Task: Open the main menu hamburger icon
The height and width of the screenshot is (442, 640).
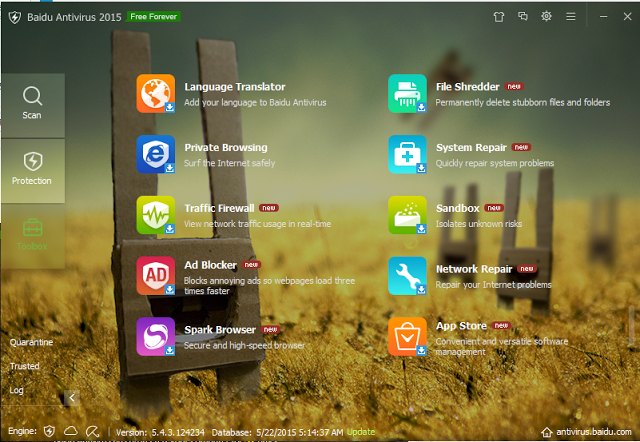Action: point(571,17)
